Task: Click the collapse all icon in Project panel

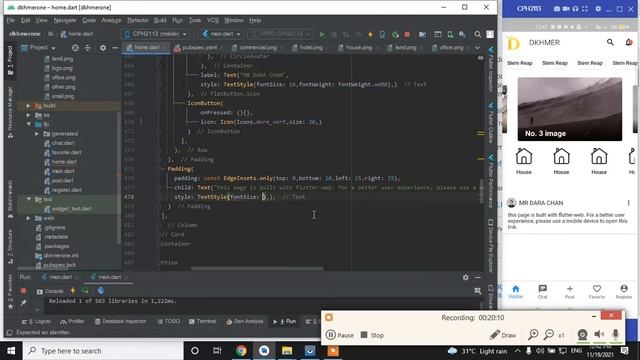Action: coord(88,48)
